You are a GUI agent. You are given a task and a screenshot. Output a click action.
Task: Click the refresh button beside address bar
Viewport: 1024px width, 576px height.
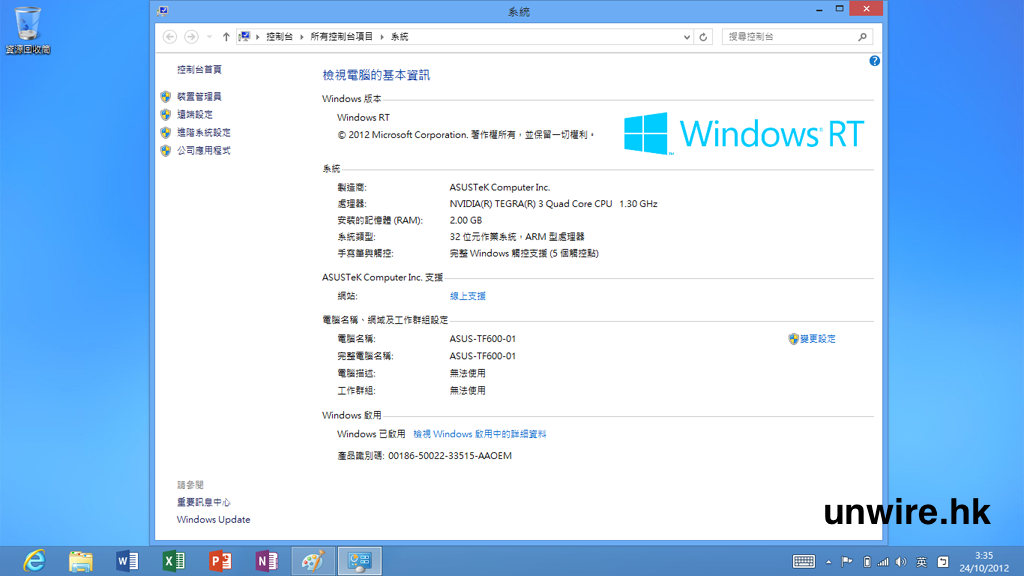[x=704, y=37]
